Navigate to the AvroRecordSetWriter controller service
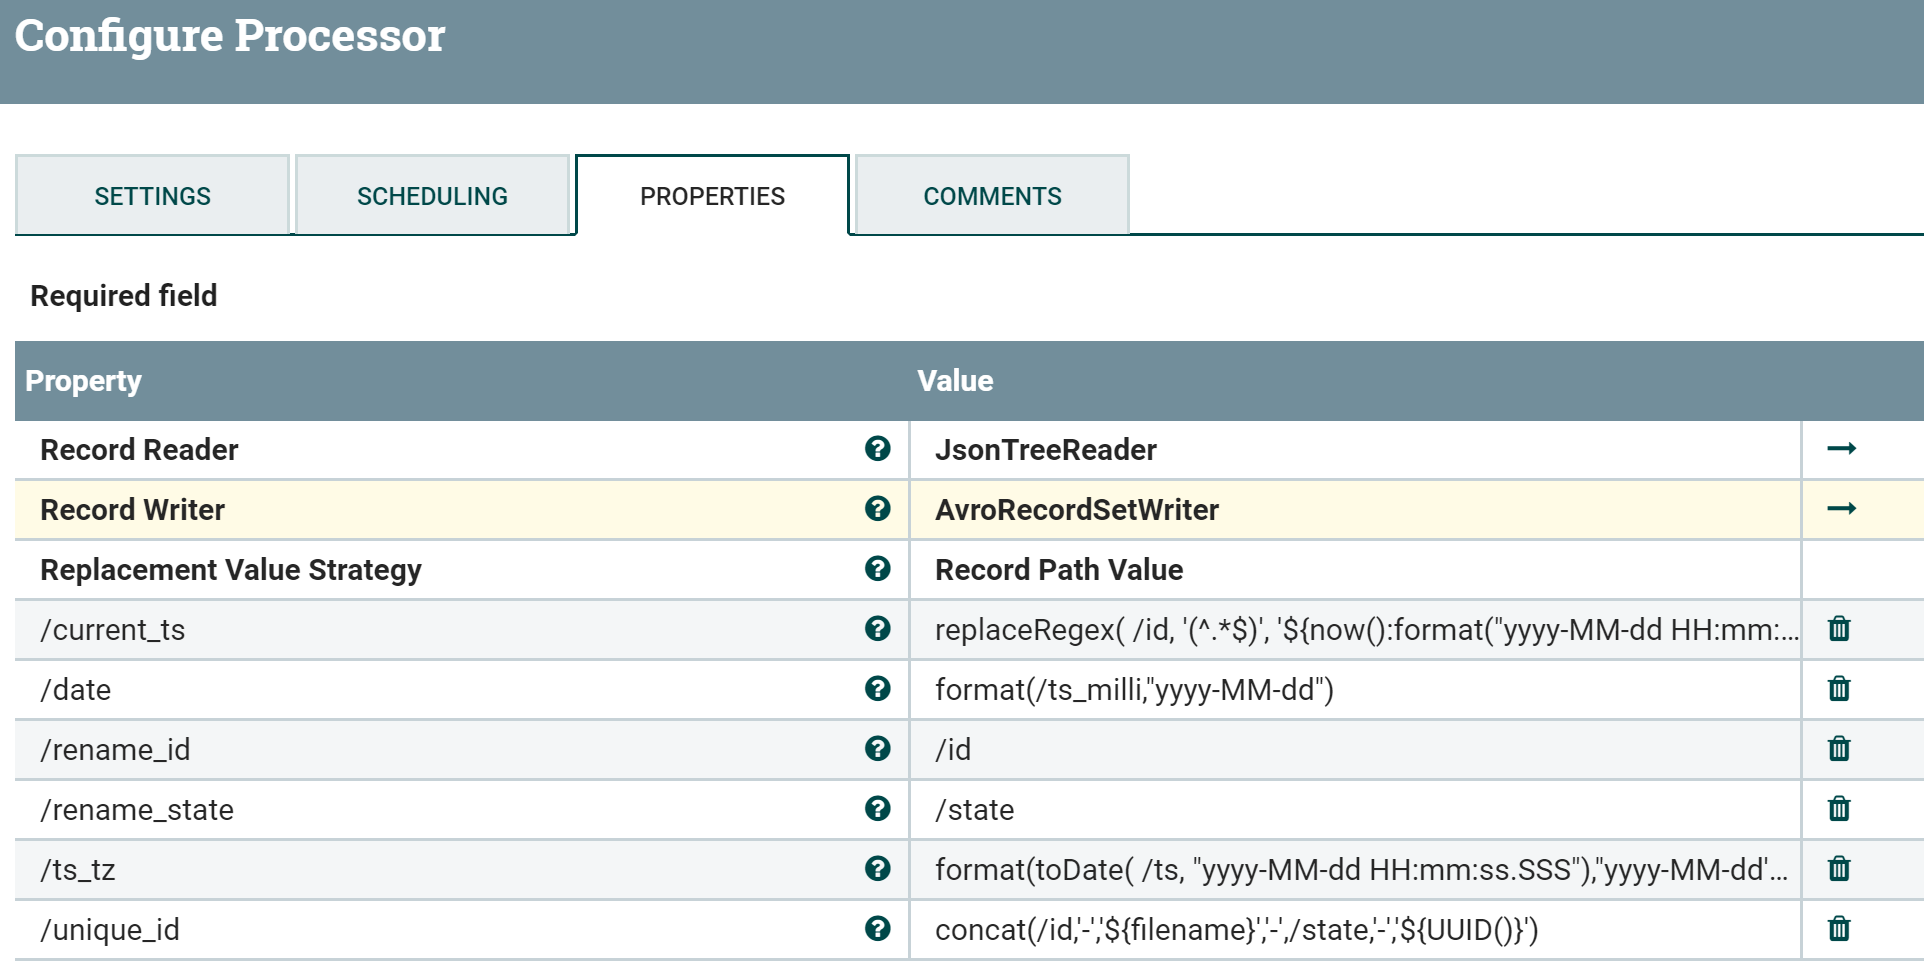Viewport: 1924px width, 966px height. tap(1843, 509)
